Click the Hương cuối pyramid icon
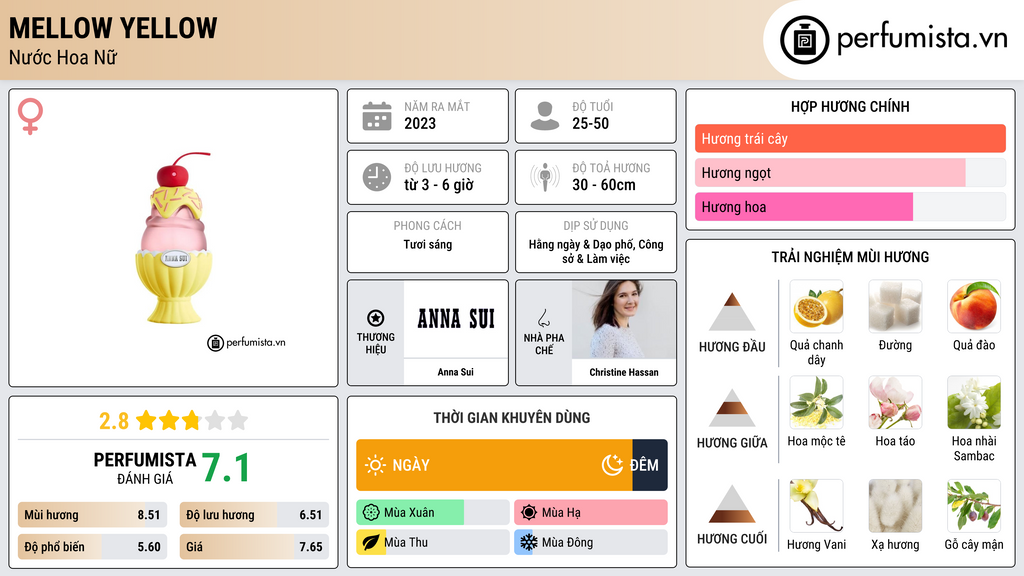1024x576 pixels. point(732,504)
